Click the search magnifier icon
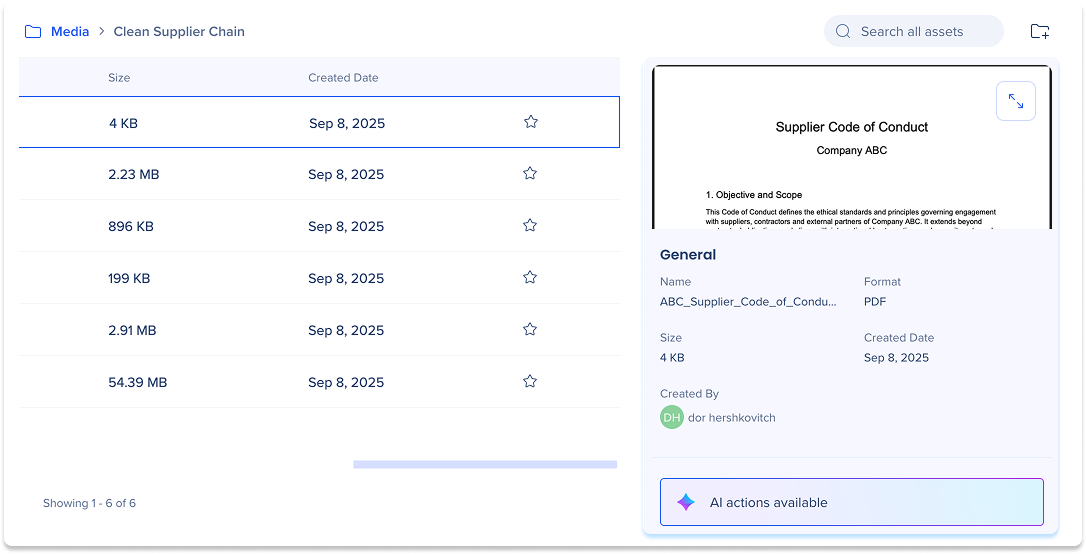This screenshot has height=554, width=1086. point(843,31)
